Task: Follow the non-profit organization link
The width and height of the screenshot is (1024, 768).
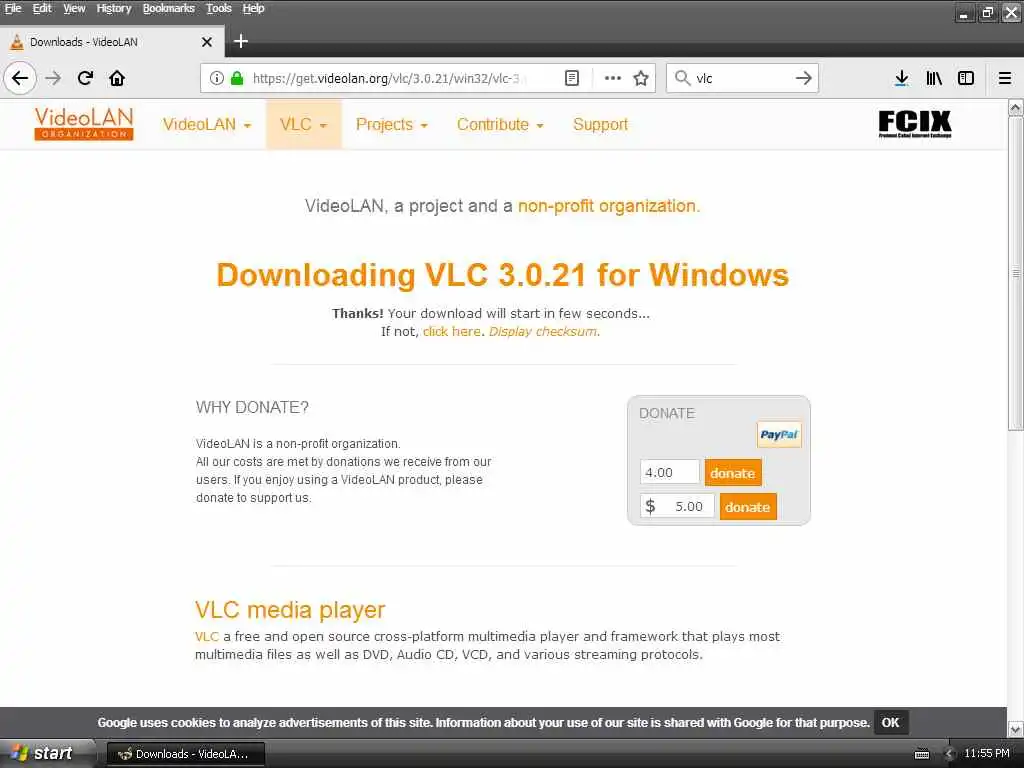Action: point(609,206)
